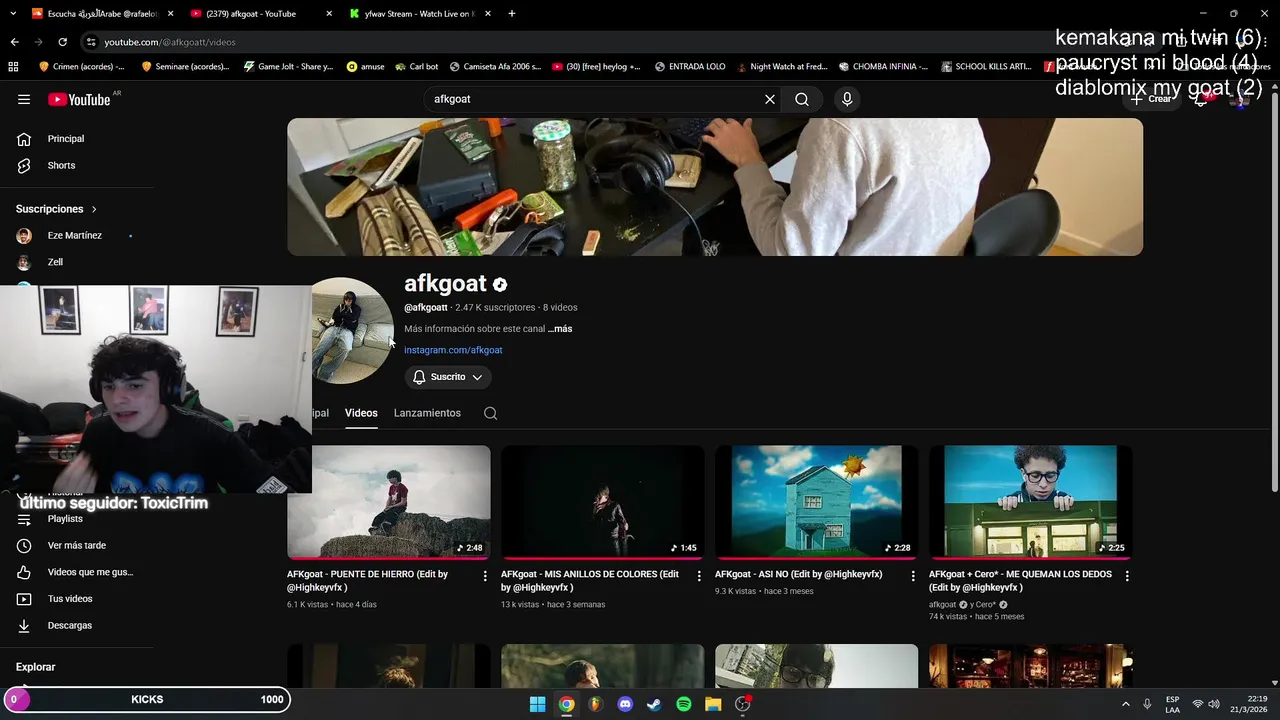Open Steam from the taskbar
Viewport: 1280px width, 720px height.
pyautogui.click(x=654, y=704)
